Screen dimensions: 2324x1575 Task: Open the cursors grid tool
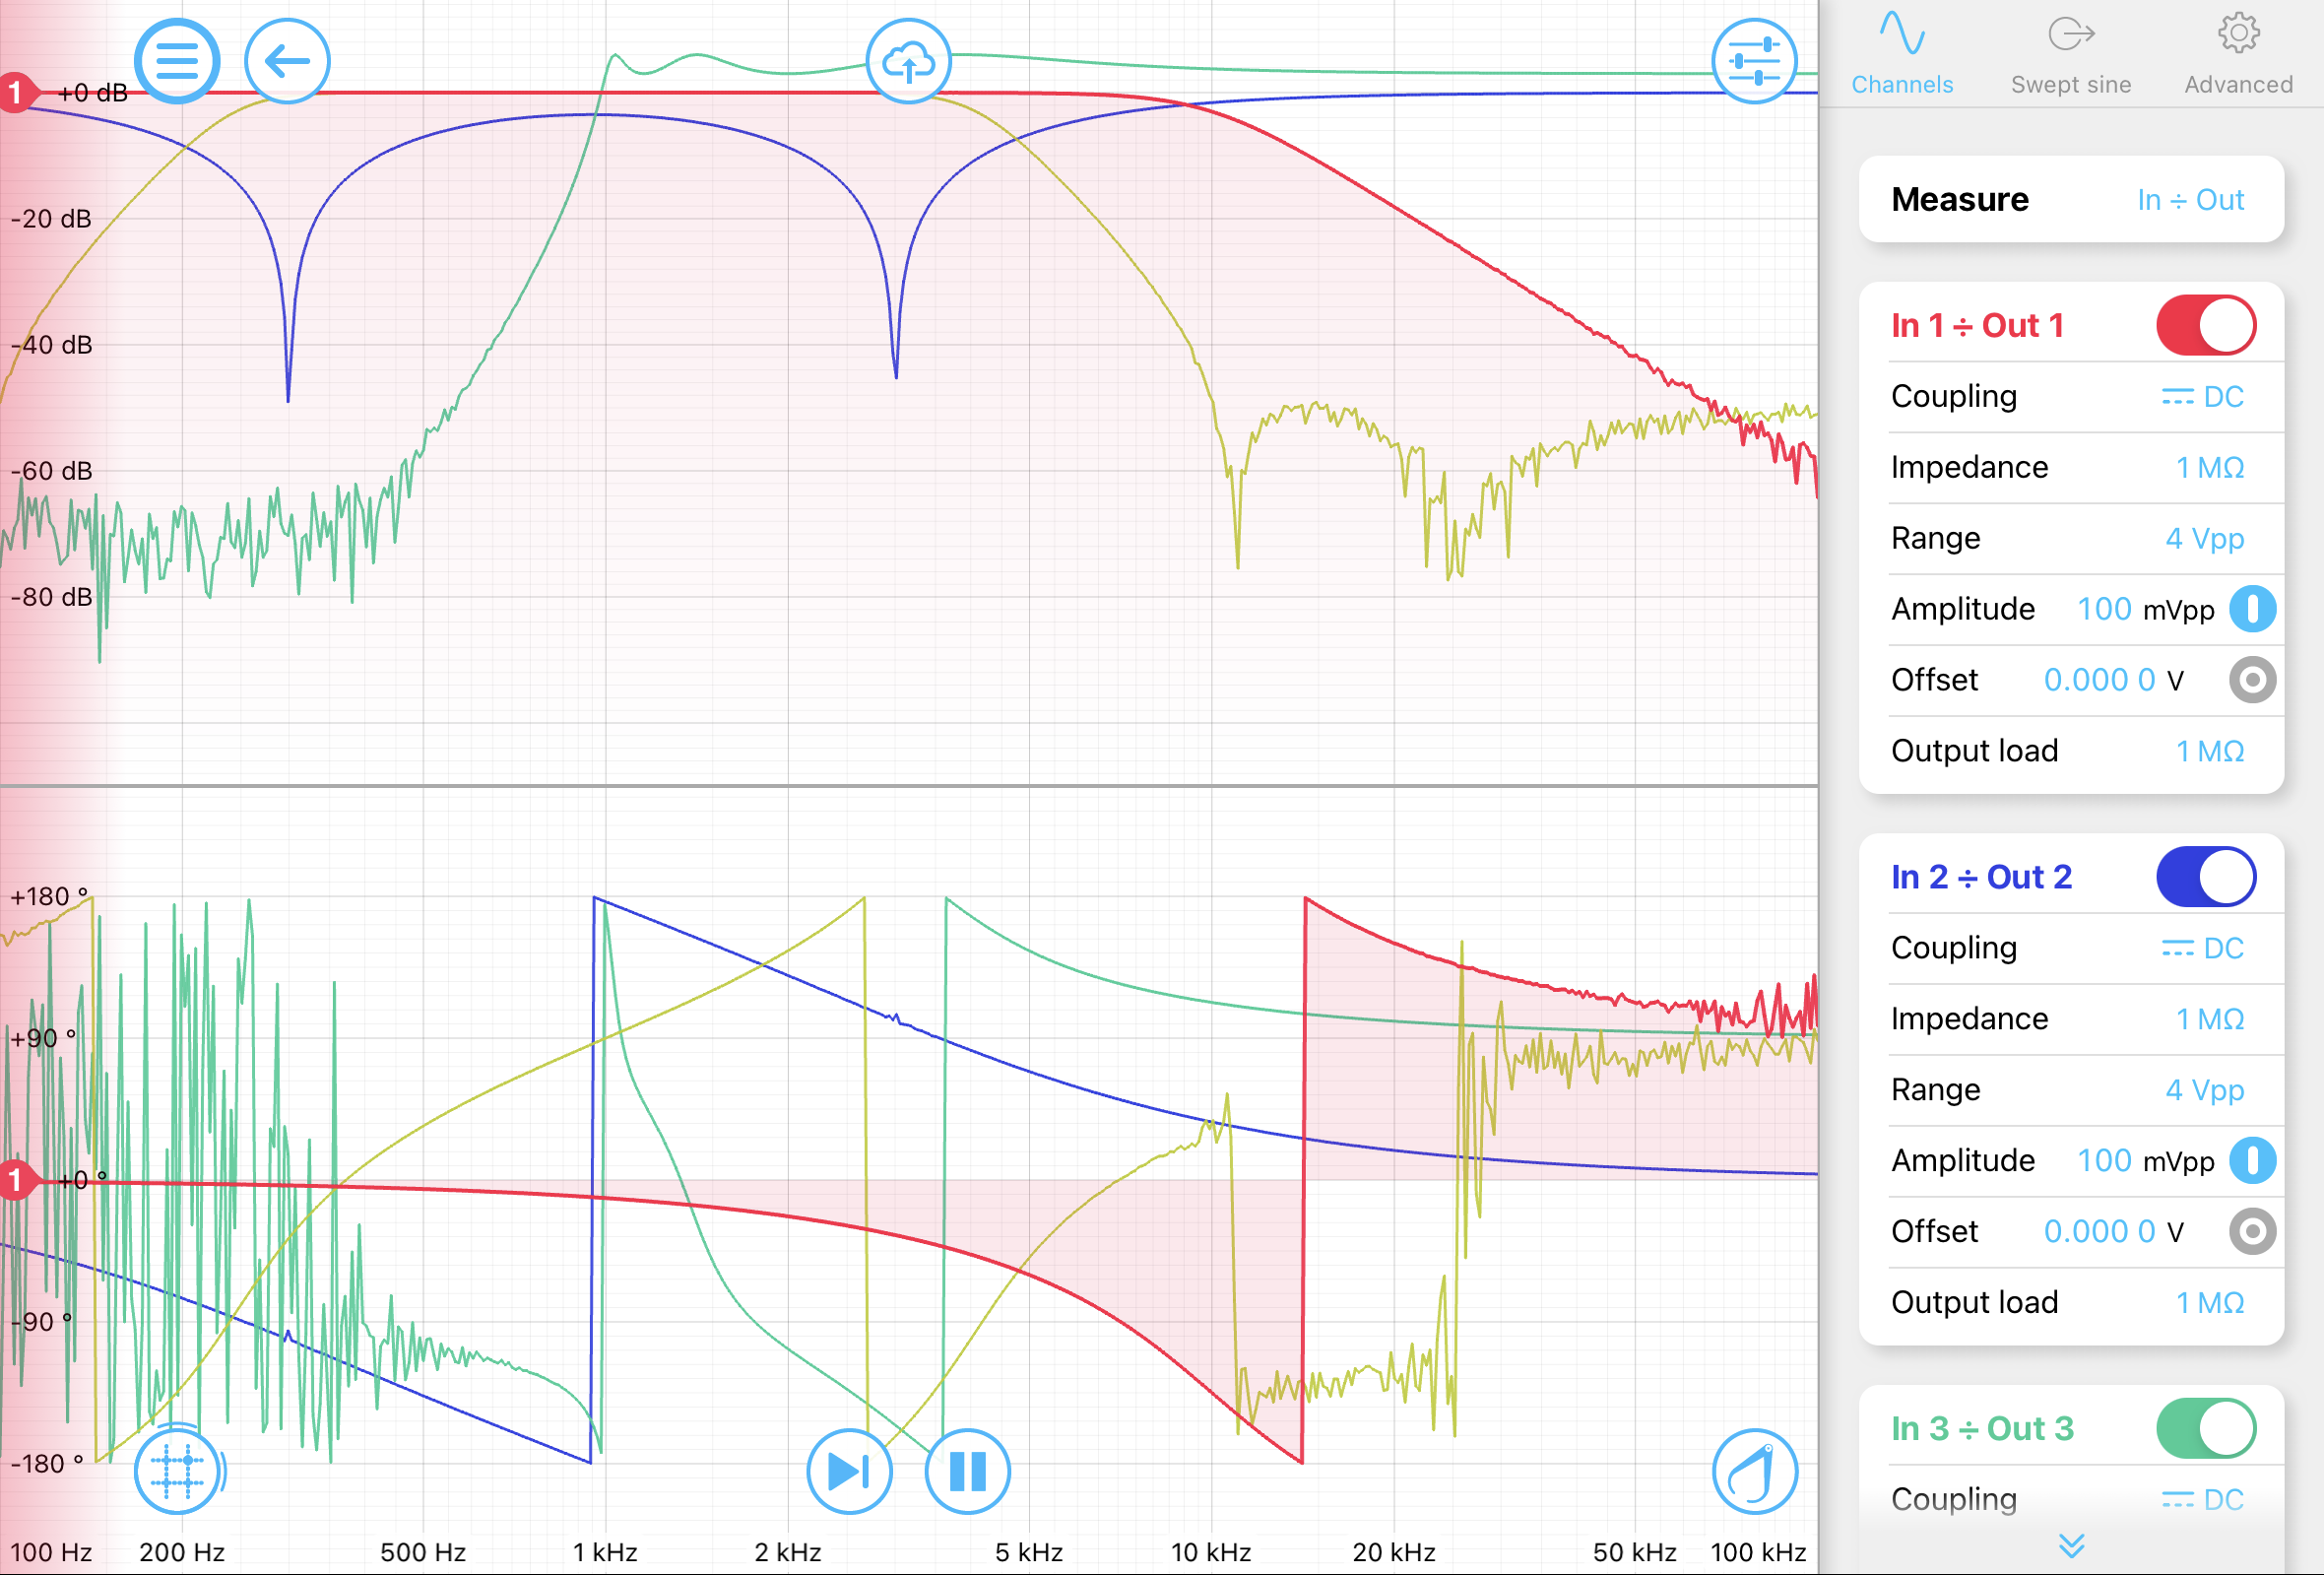tap(177, 1471)
